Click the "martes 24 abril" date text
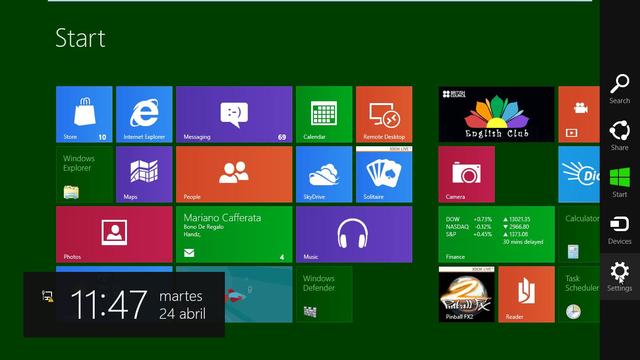This screenshot has height=360, width=640. tap(182, 304)
